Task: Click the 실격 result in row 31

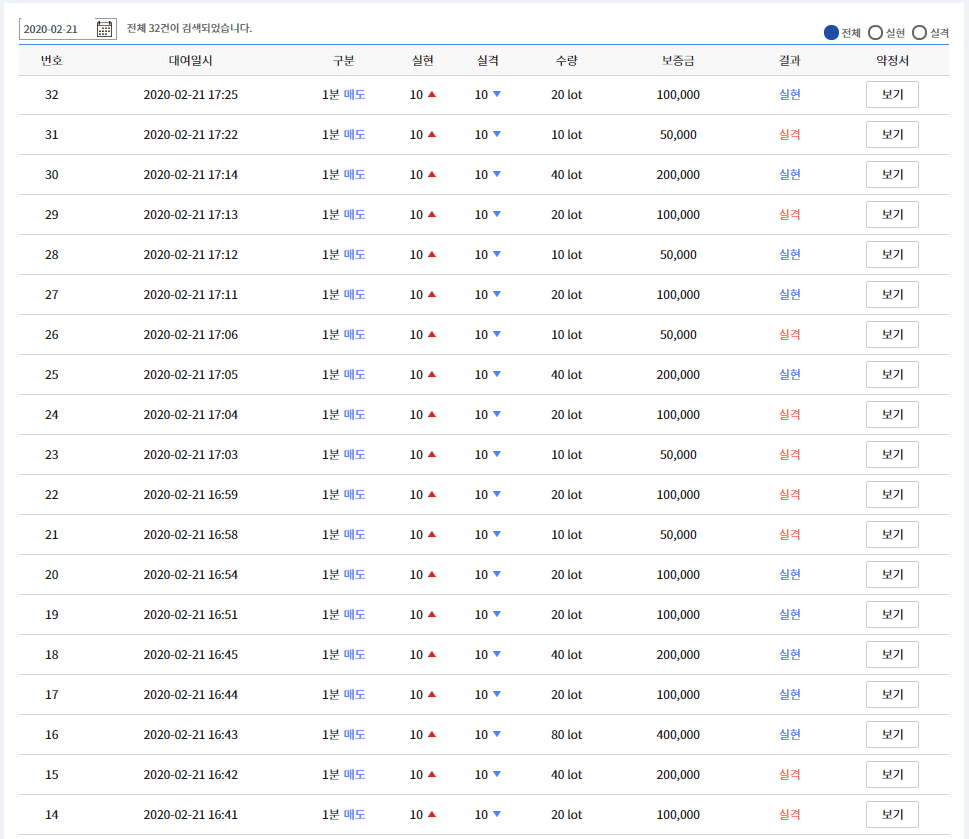Action: [790, 135]
